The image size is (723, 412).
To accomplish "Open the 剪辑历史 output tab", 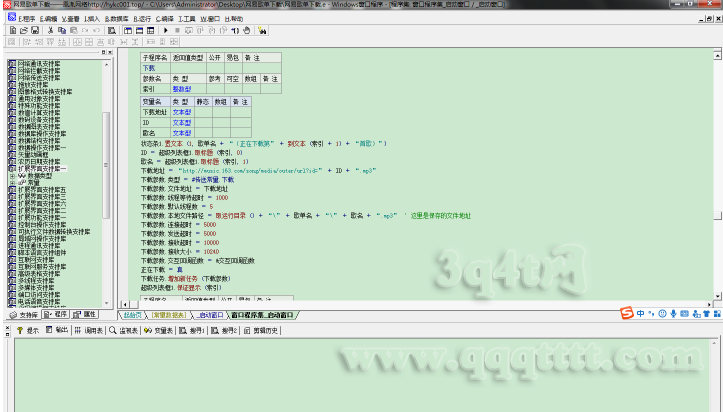I will pyautogui.click(x=261, y=330).
